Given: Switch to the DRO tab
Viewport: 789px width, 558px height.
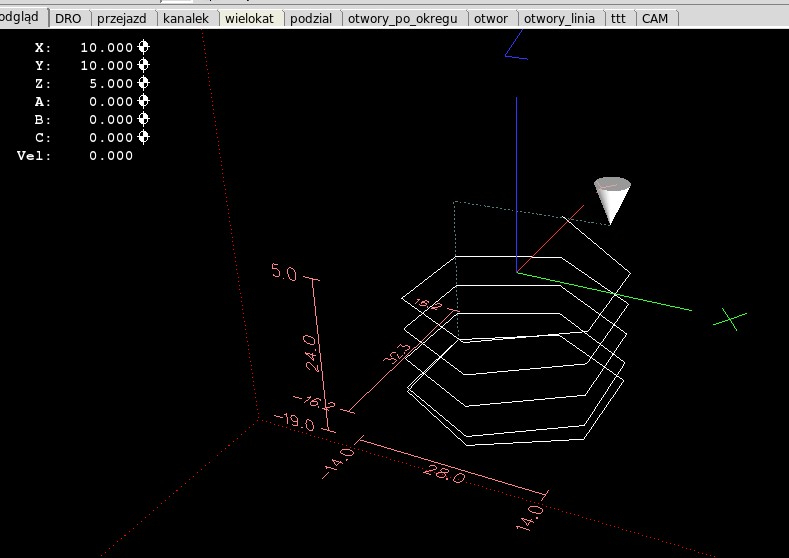Looking at the screenshot, I should click(68, 19).
